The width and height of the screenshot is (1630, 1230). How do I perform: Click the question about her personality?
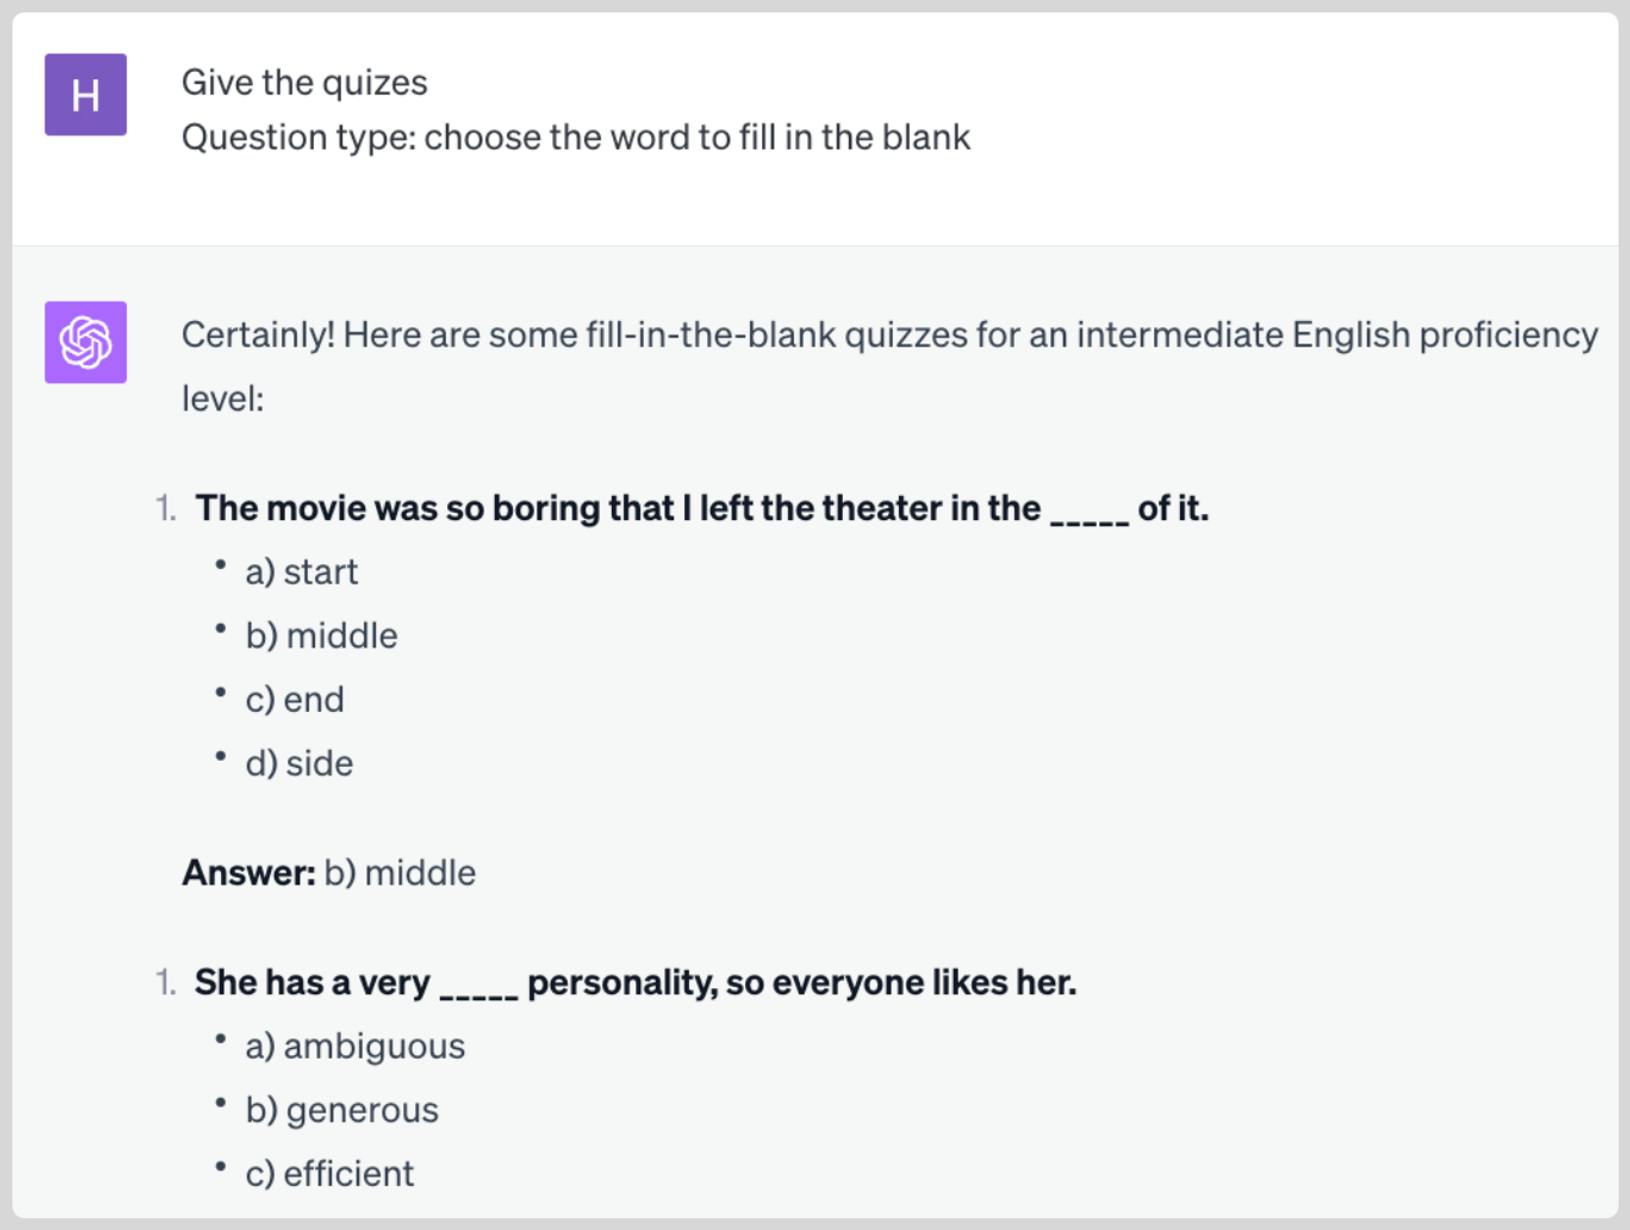click(x=636, y=983)
